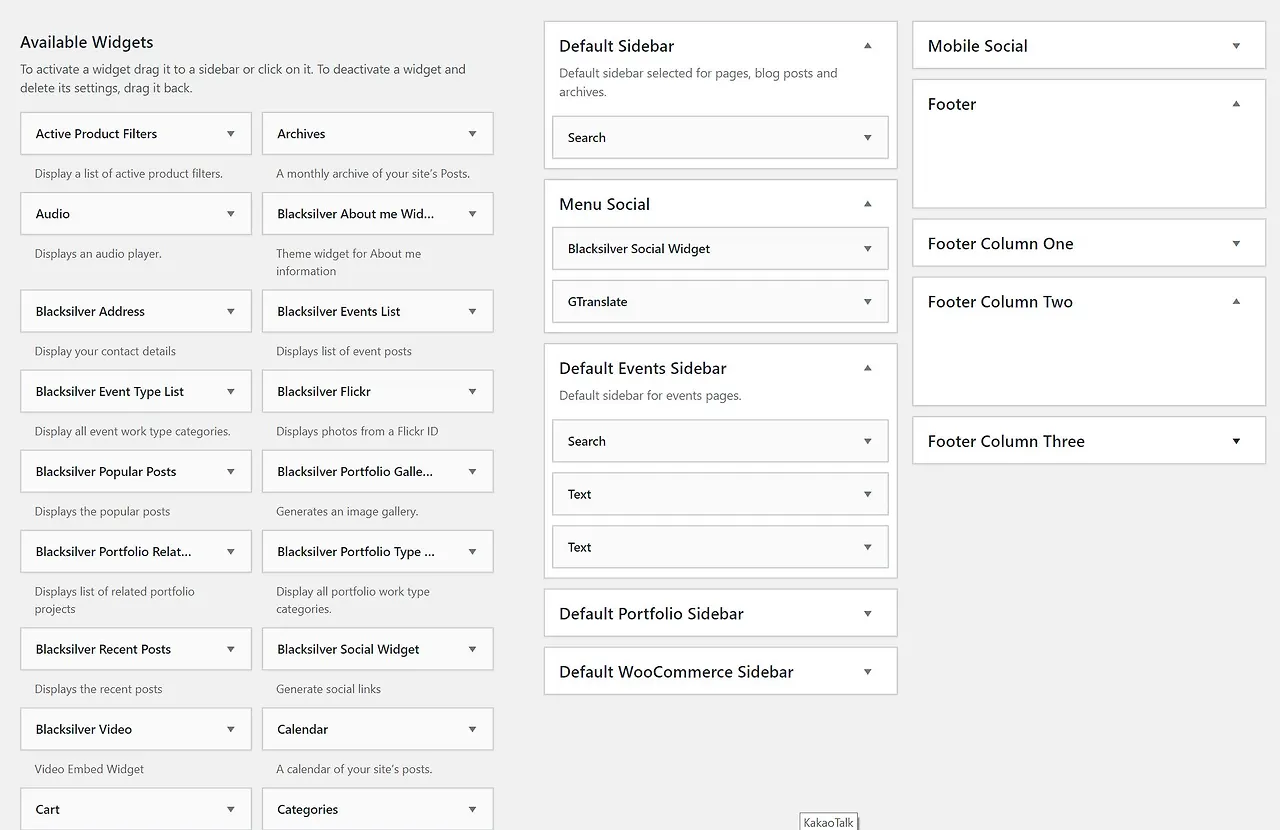Expand the Active Product Filters widget arrow
Image resolution: width=1280 pixels, height=830 pixels.
[x=231, y=134]
